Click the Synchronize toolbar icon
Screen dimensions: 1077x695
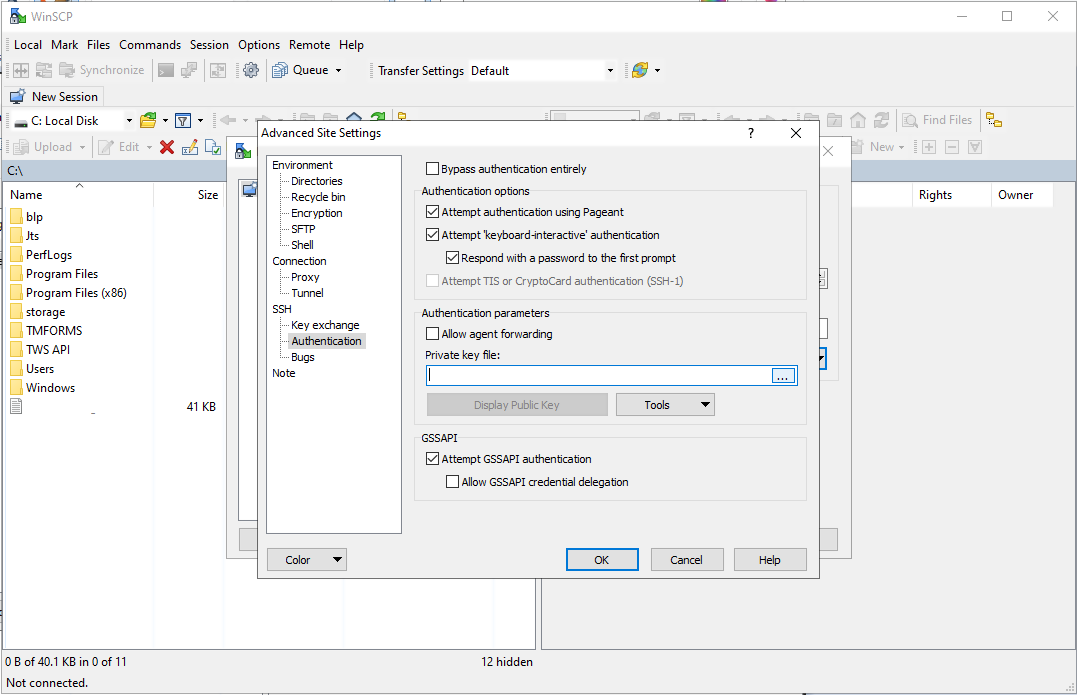pos(67,70)
